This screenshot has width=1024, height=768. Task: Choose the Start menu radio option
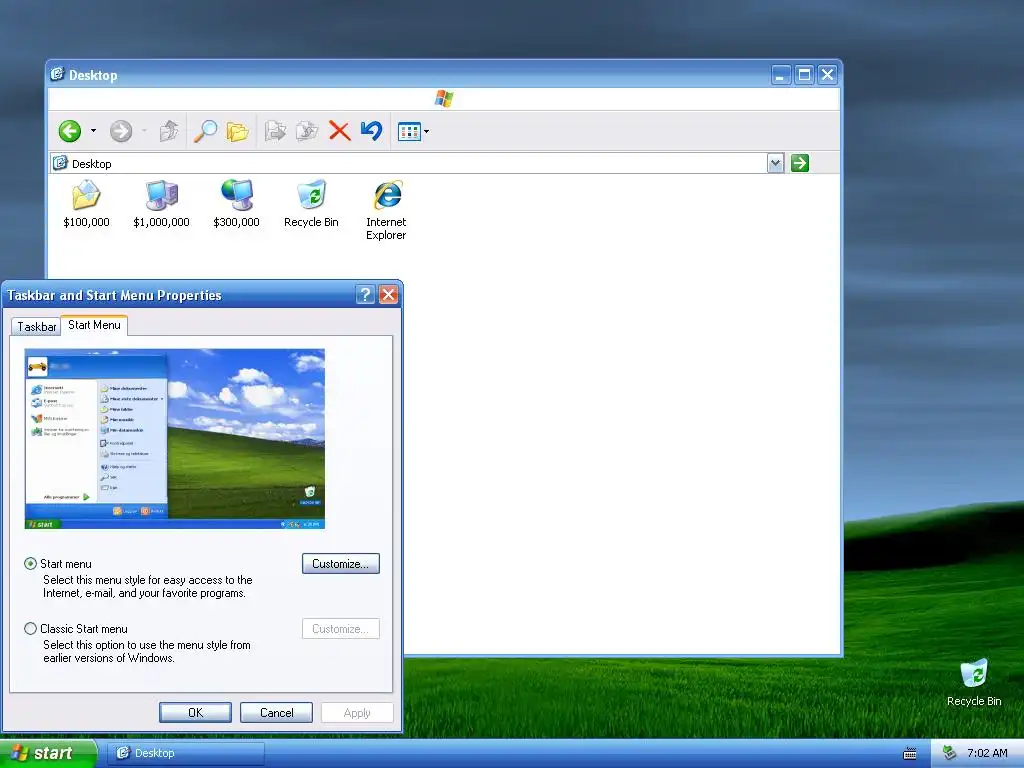[x=30, y=564]
